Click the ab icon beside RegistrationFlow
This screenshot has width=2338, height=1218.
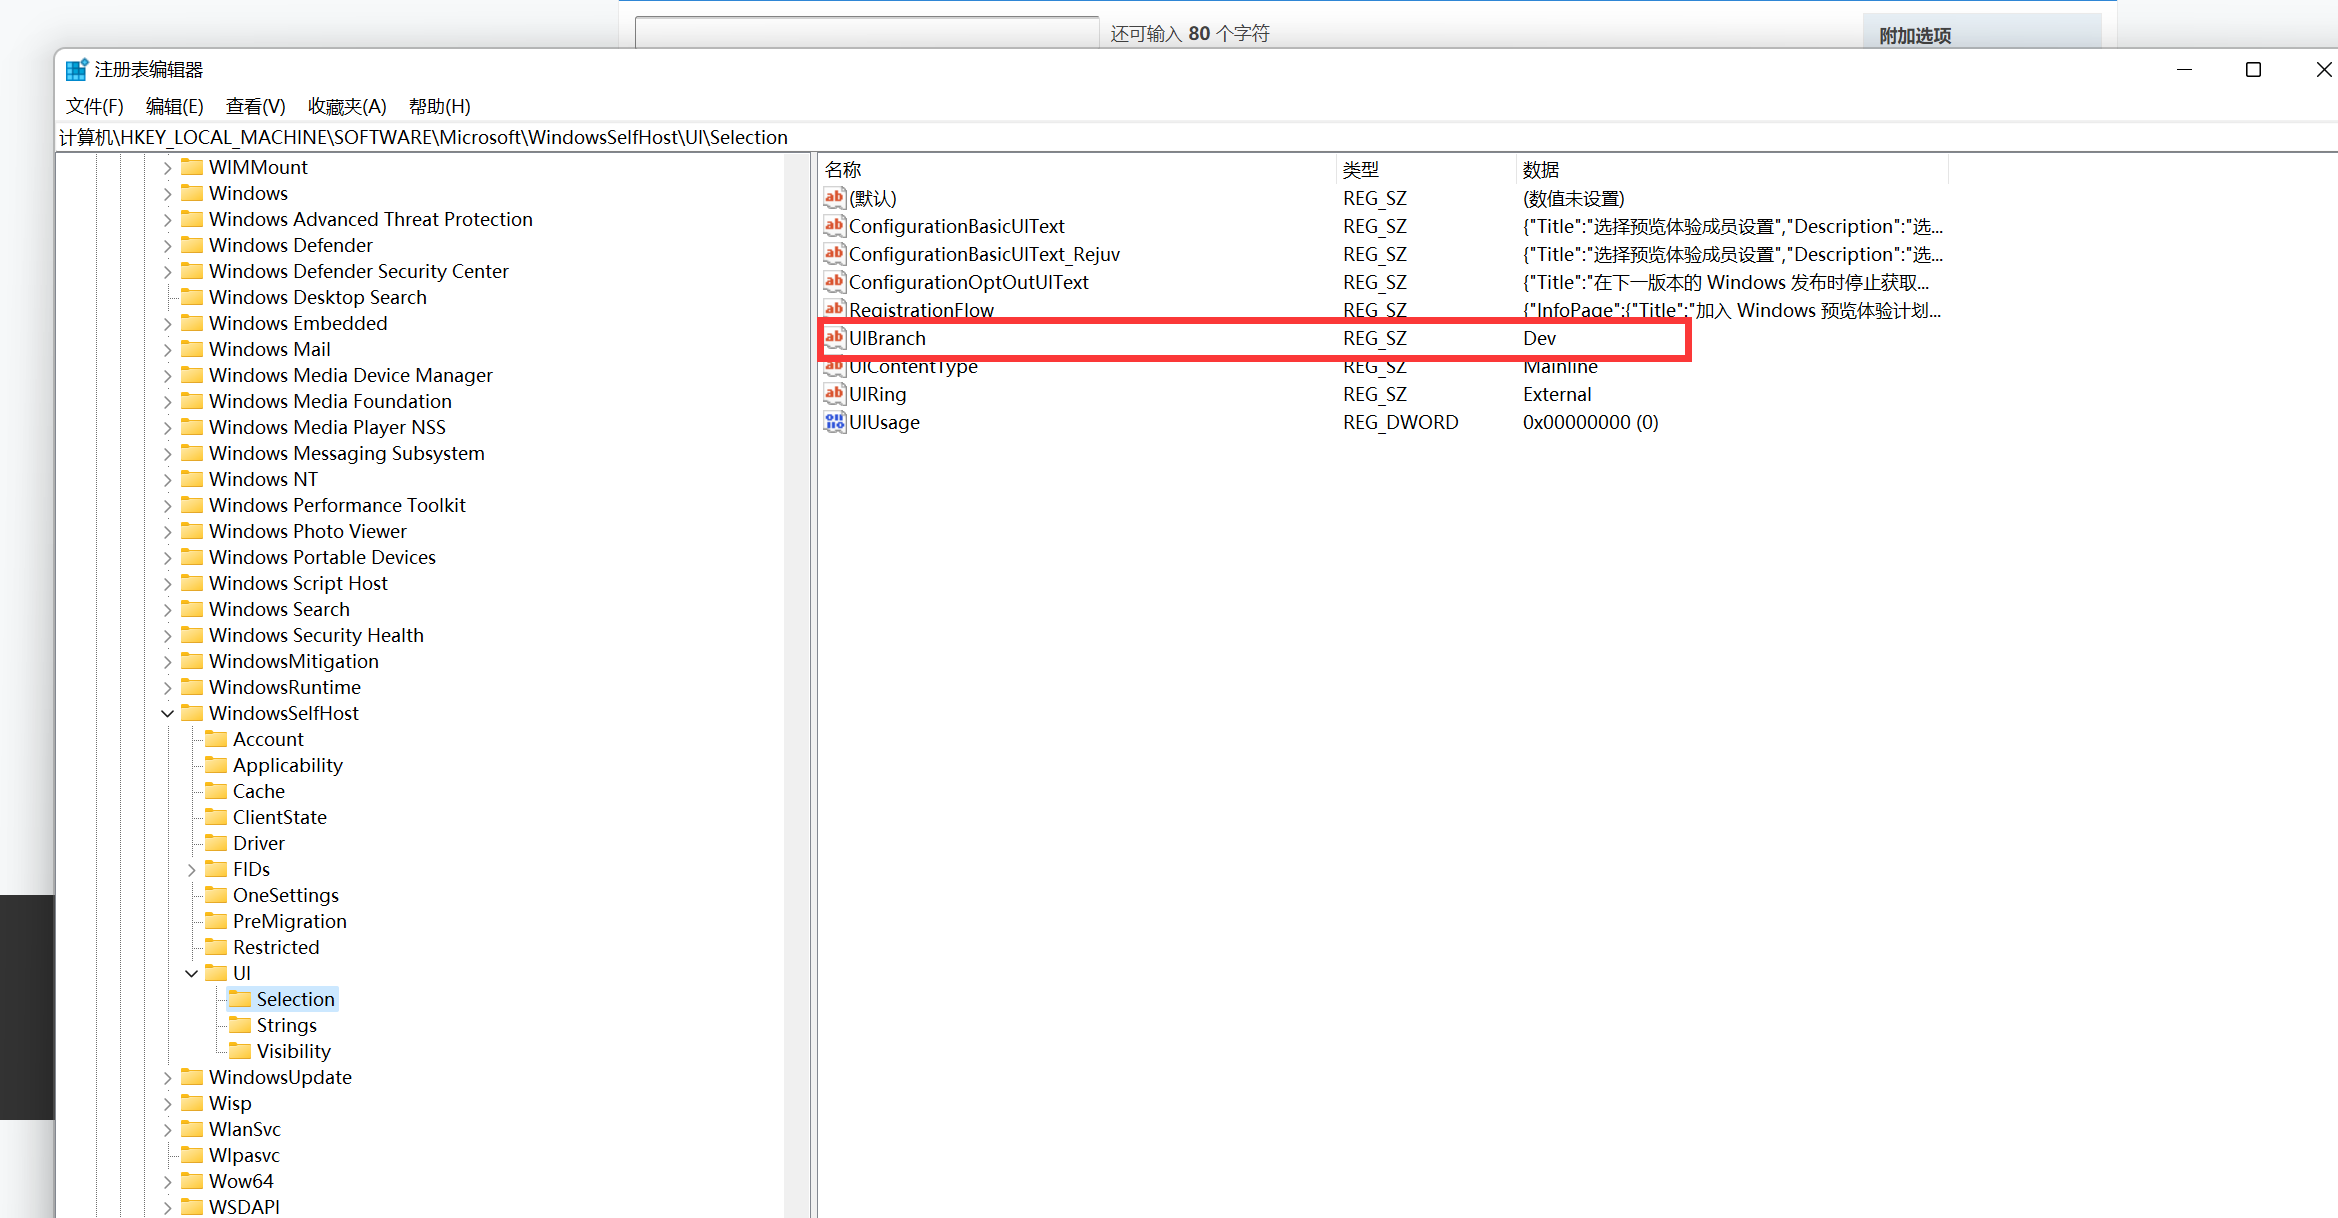coord(834,310)
